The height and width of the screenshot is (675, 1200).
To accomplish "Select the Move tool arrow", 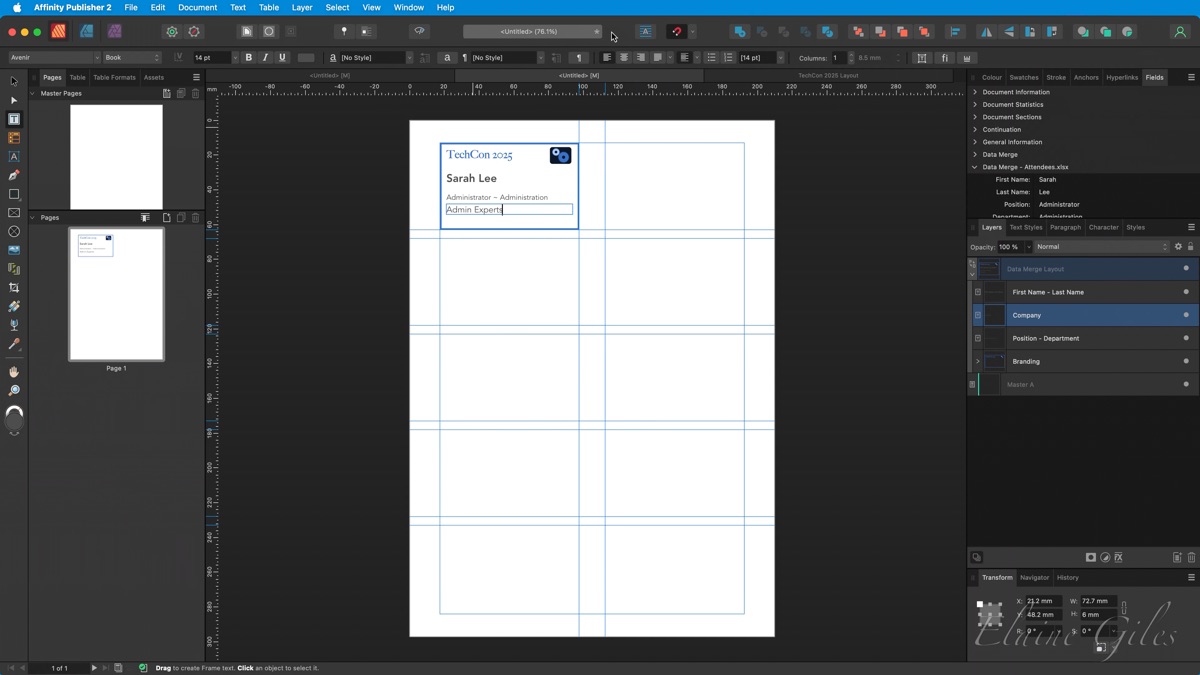I will pos(14,81).
